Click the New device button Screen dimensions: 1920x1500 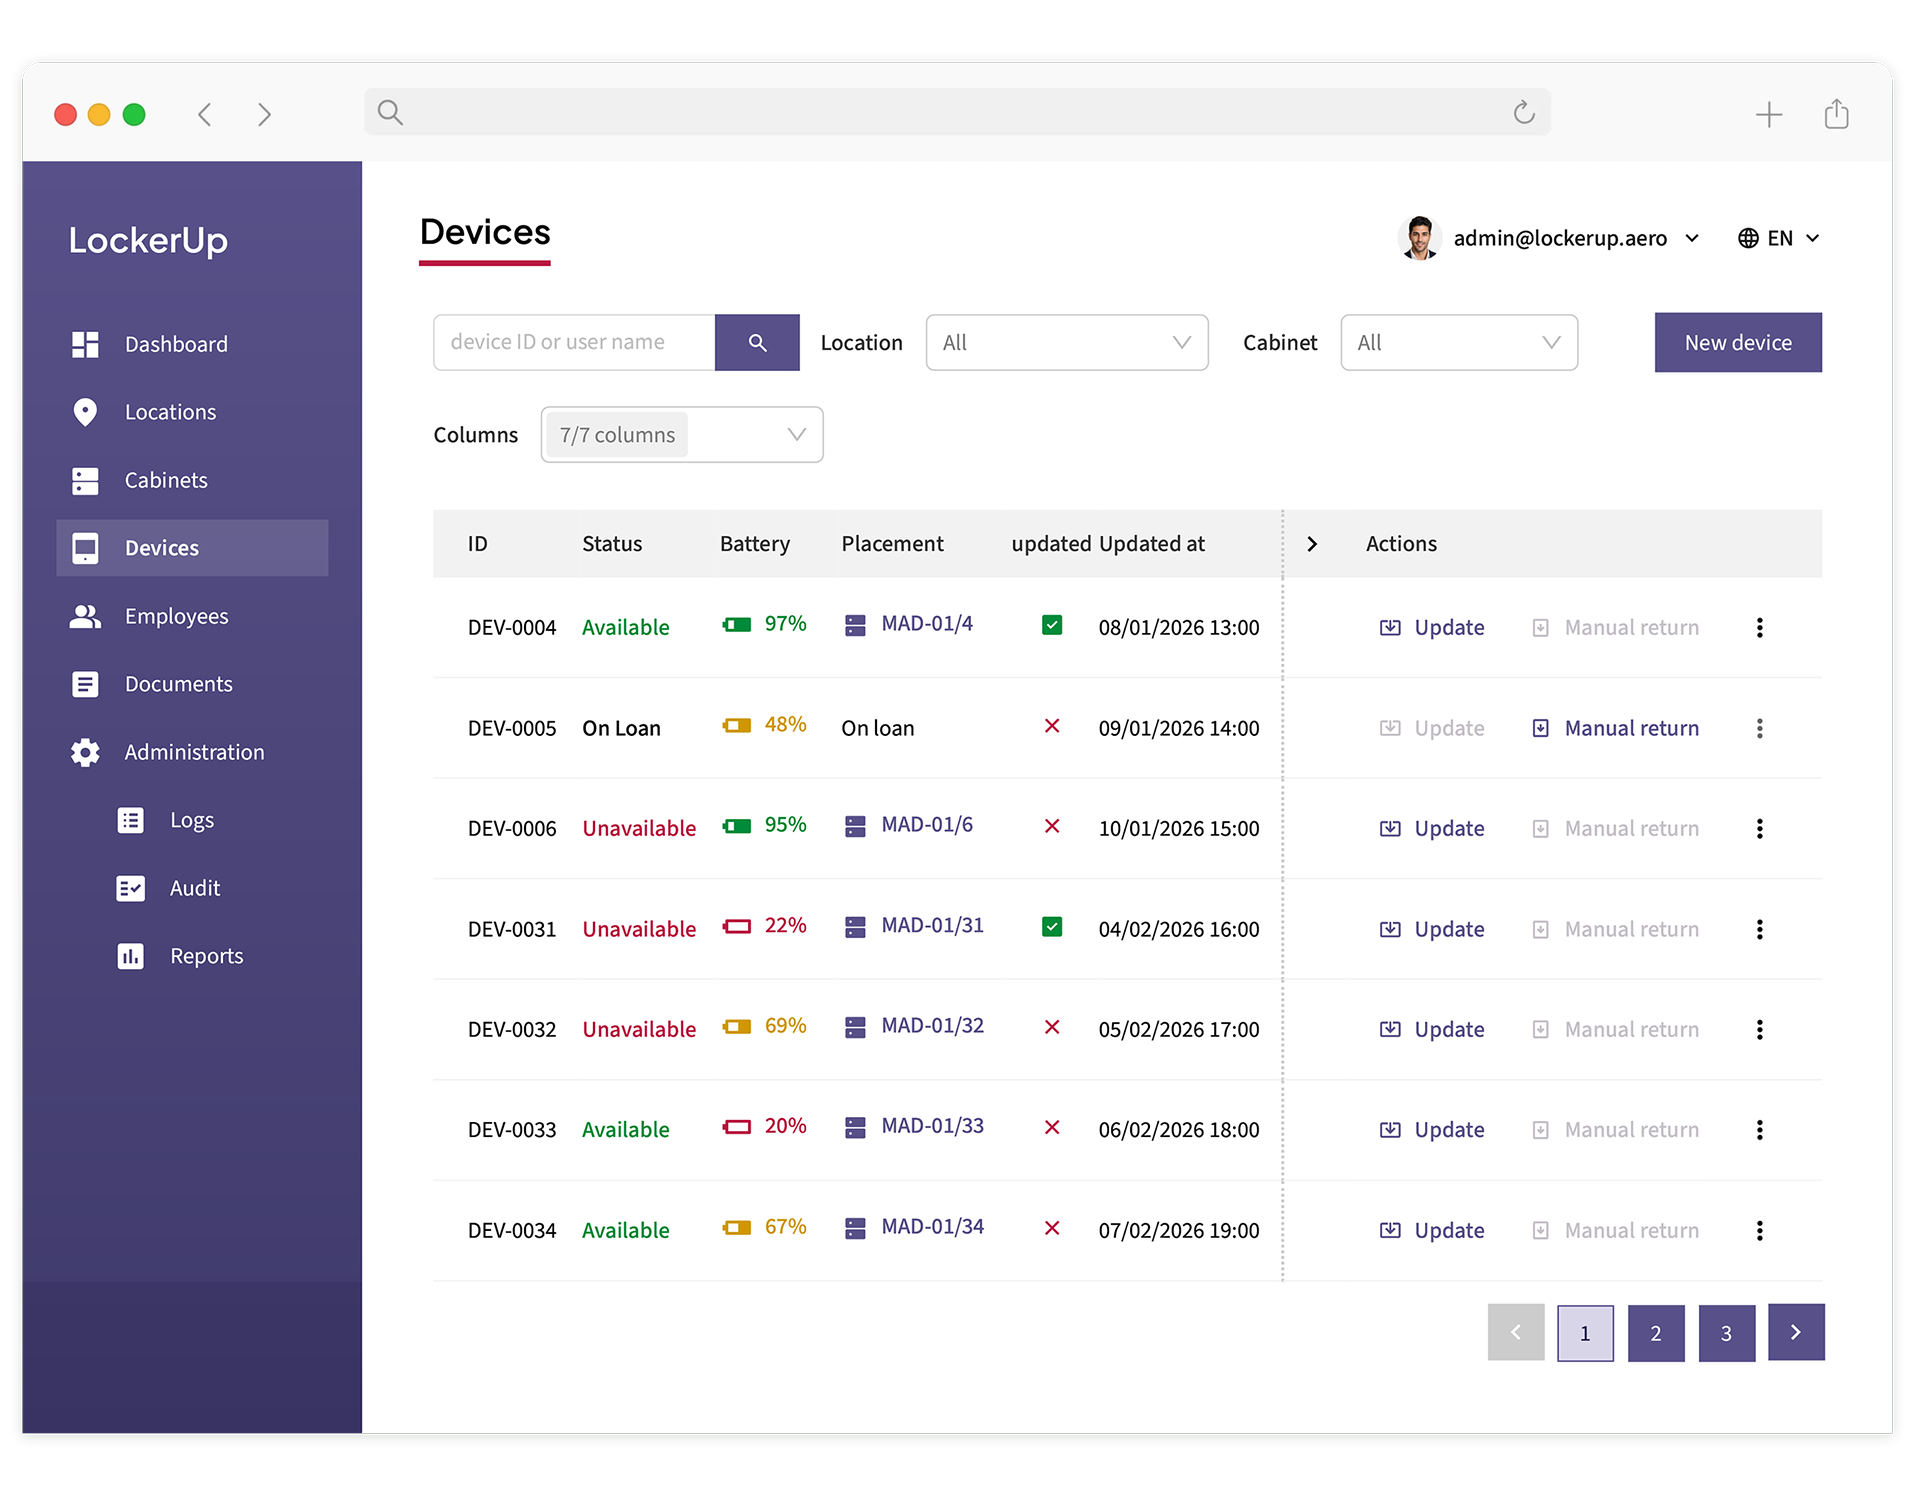[x=1738, y=343]
